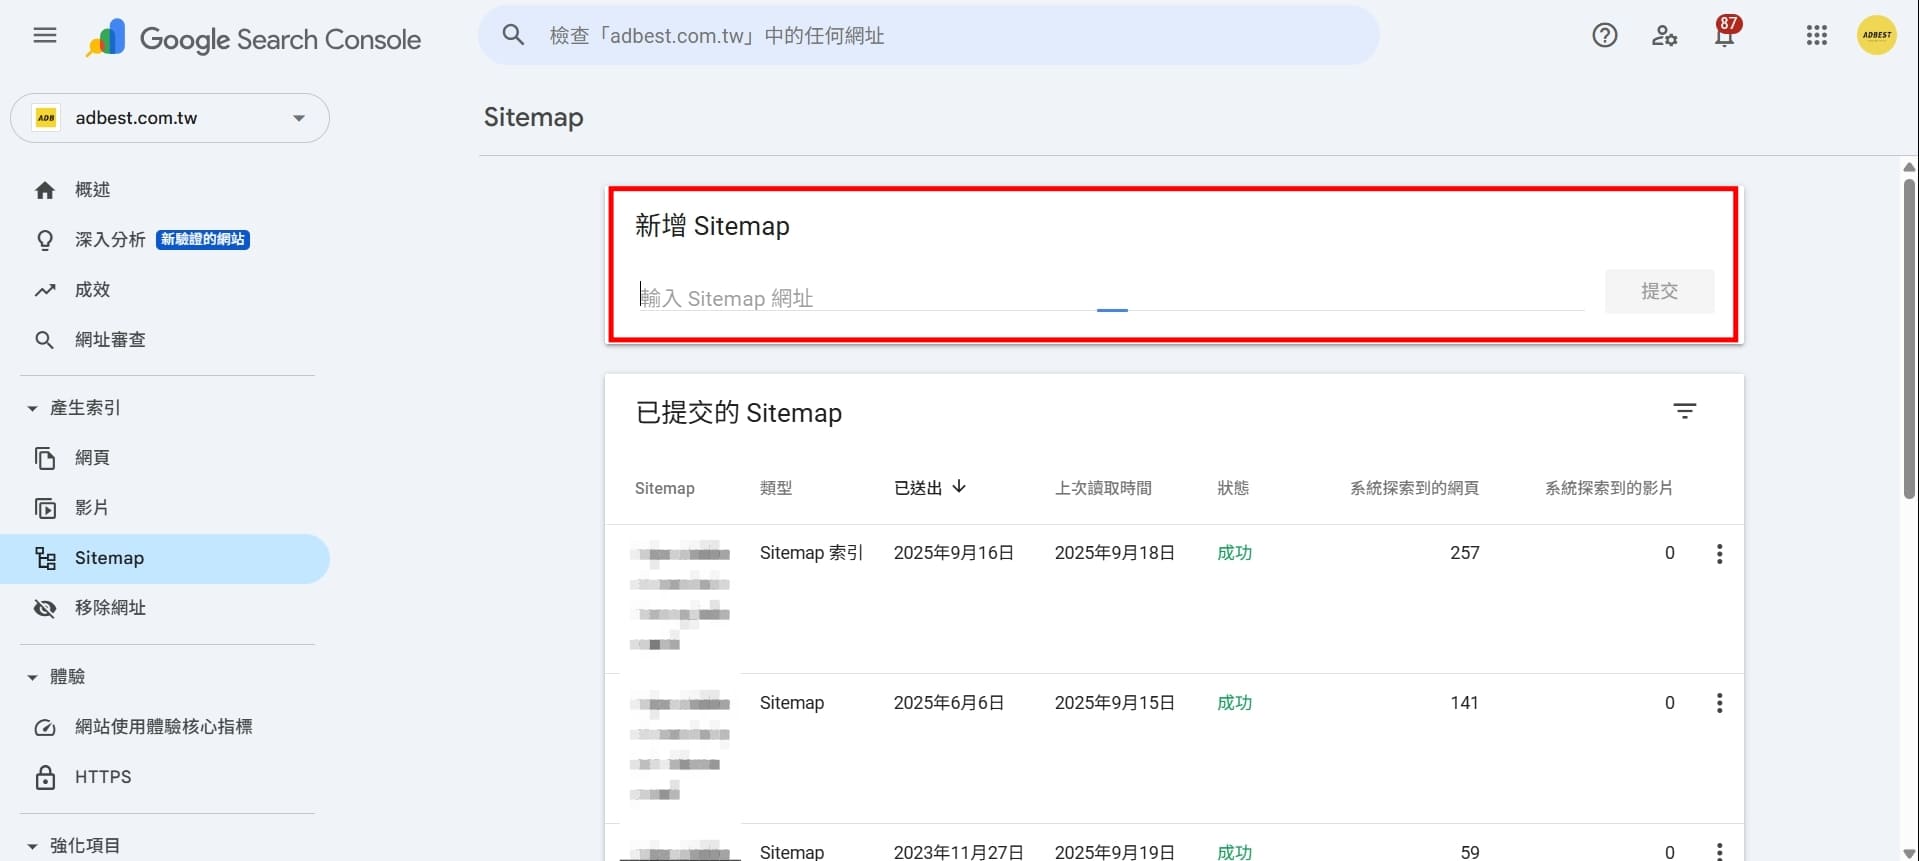Click the Google Search Console logo
1919x861 pixels.
click(254, 39)
